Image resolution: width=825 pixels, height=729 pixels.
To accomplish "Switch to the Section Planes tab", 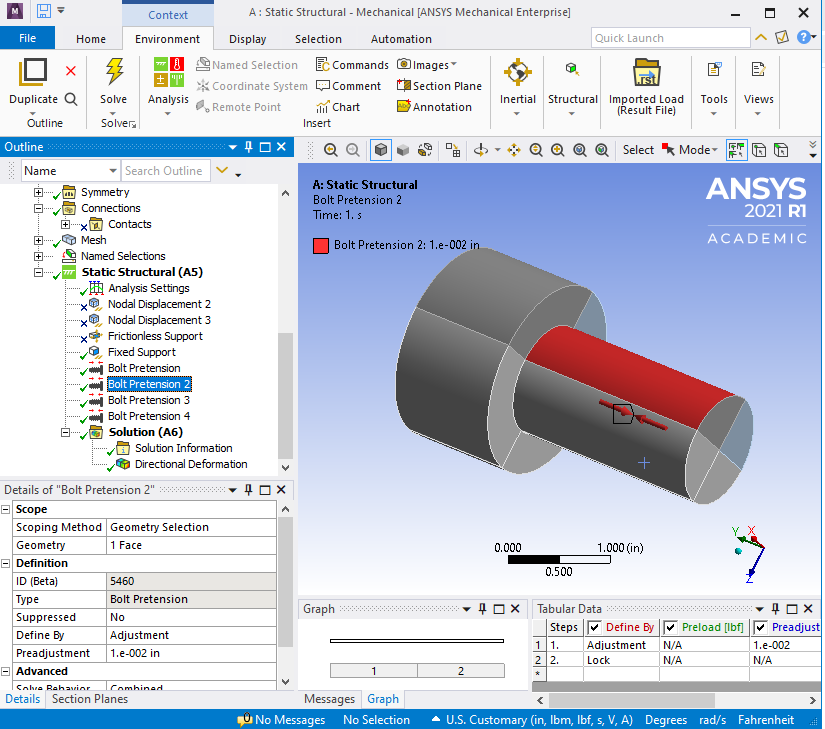I will 90,699.
